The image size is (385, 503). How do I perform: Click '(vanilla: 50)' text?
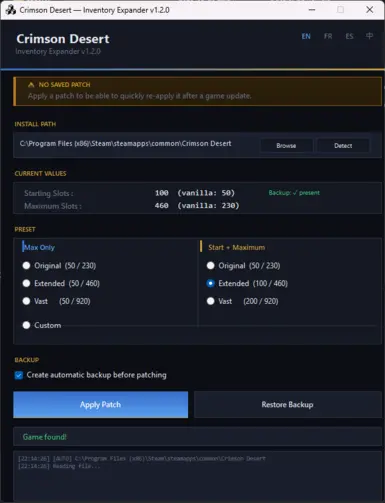tap(206, 193)
